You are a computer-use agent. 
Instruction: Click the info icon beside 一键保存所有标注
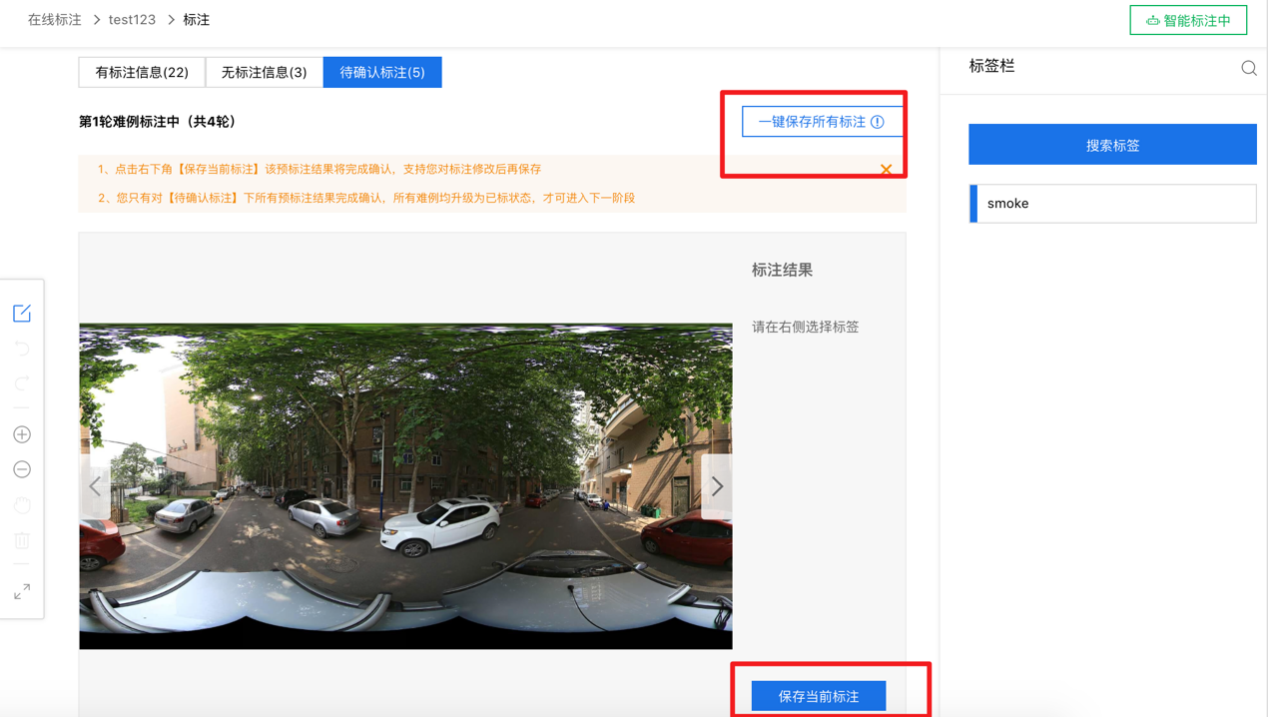877,122
